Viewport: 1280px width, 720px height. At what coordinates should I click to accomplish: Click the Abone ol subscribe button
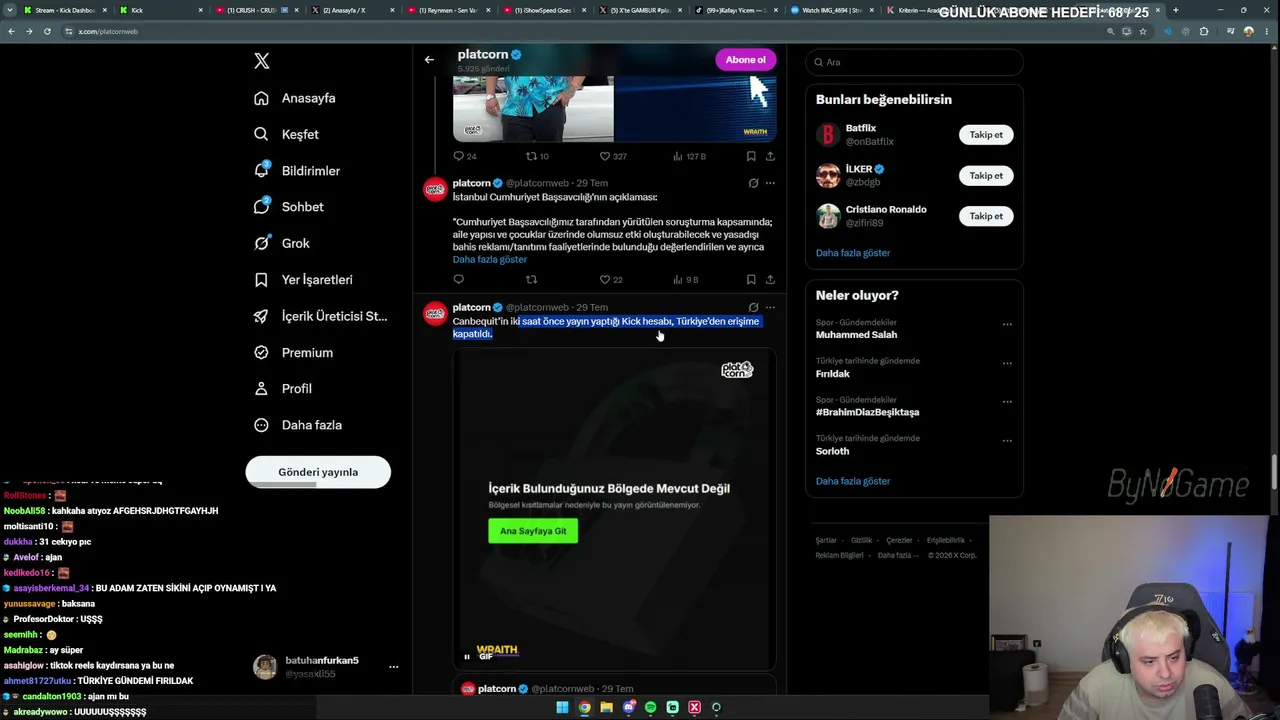tap(745, 60)
